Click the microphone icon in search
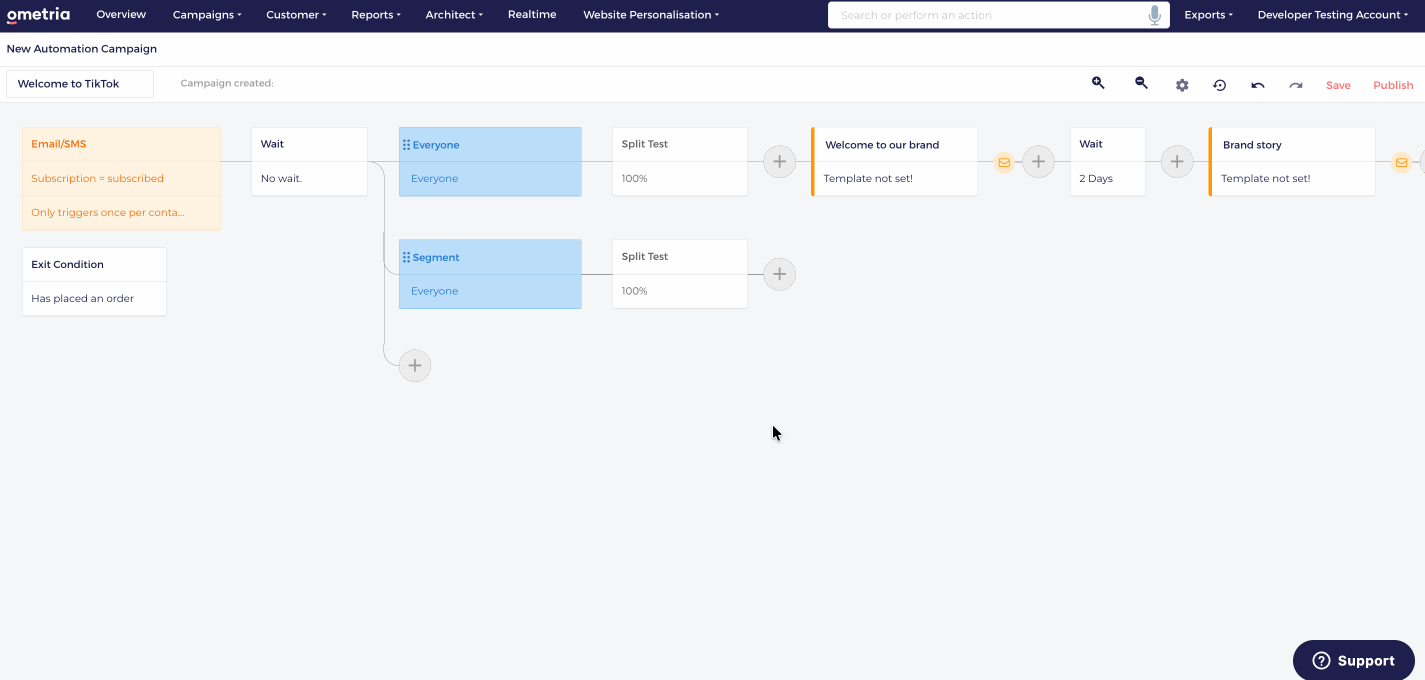This screenshot has height=680, width=1425. coord(1155,15)
